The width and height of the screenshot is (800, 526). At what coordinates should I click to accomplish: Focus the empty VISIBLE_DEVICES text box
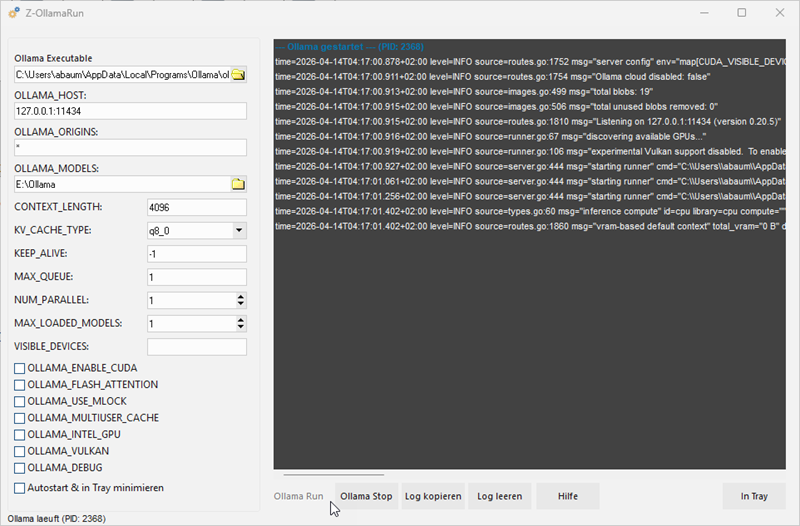[196, 347]
